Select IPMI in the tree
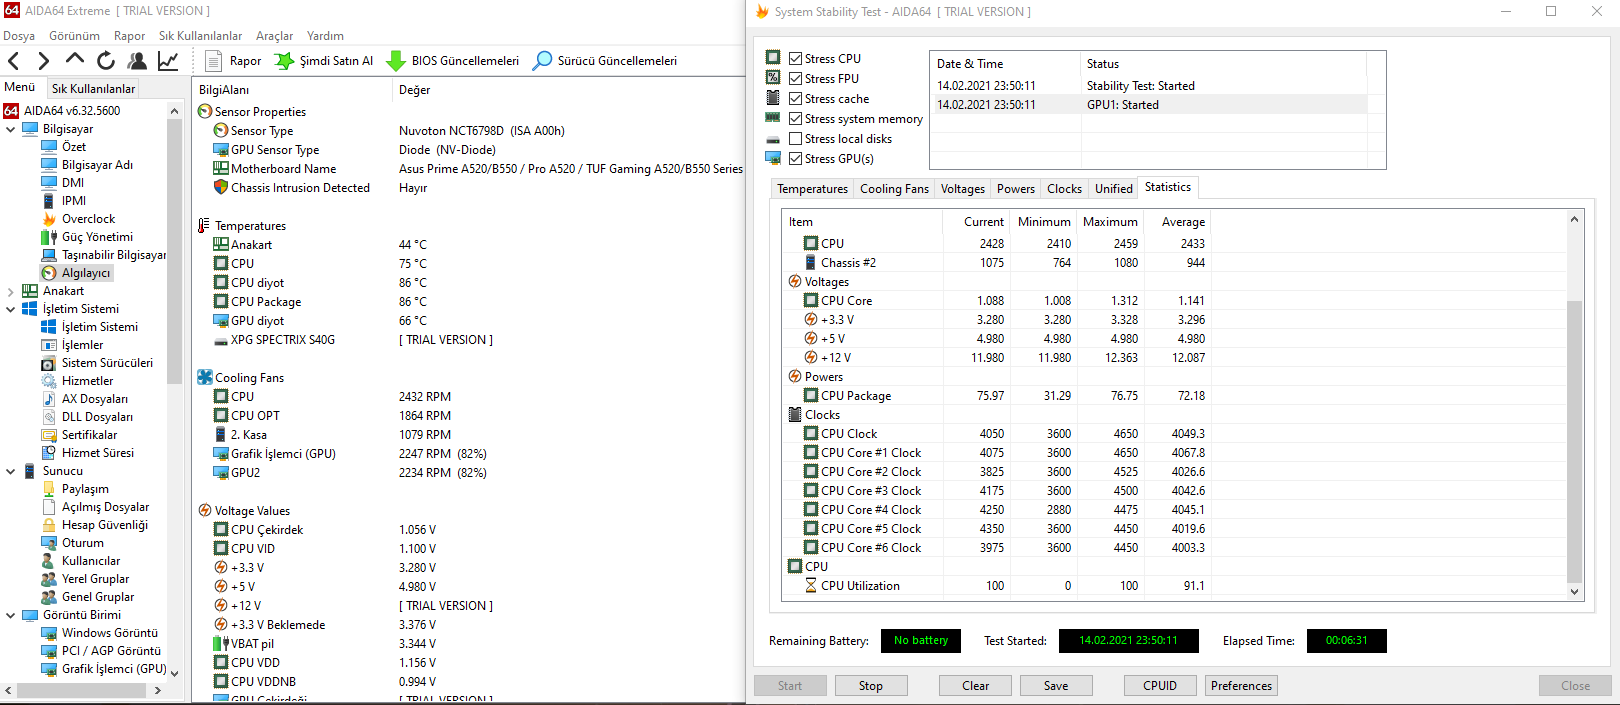This screenshot has width=1620, height=705. (x=74, y=201)
